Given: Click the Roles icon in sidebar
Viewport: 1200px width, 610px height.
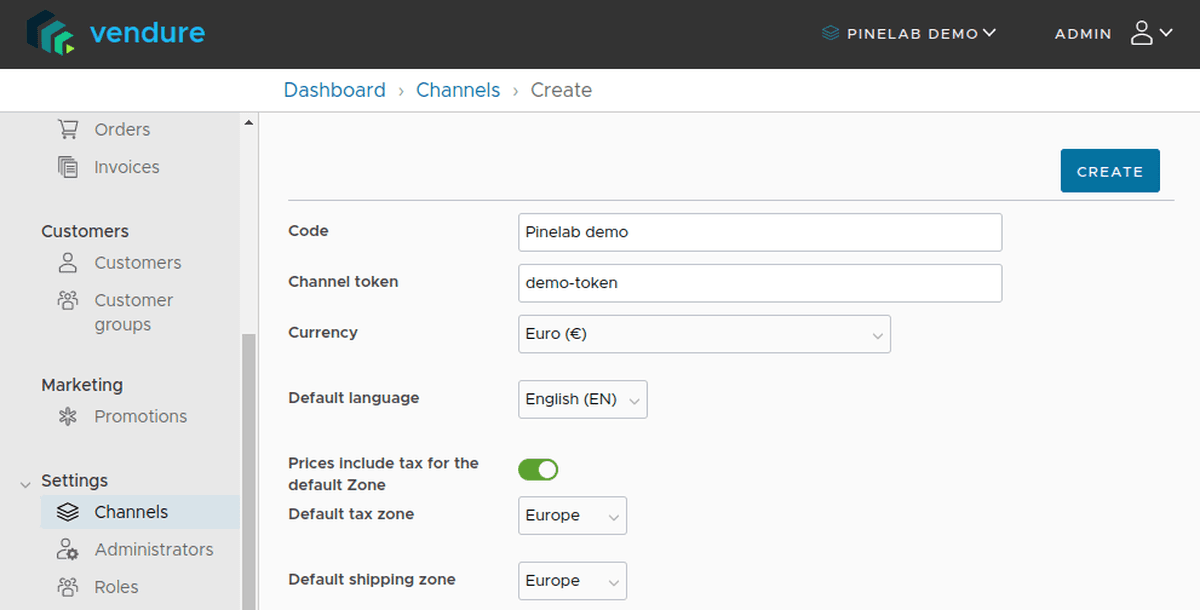Looking at the screenshot, I should (x=68, y=587).
